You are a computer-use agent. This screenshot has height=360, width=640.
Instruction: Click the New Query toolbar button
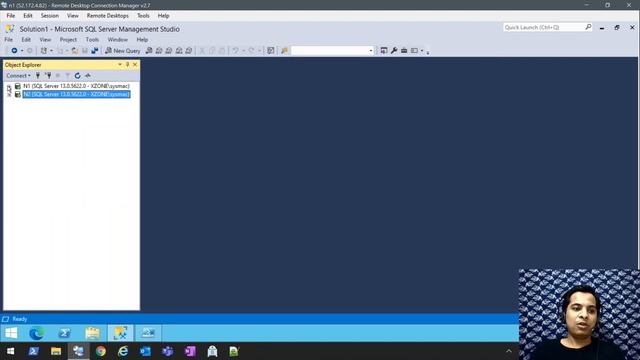coord(123,51)
